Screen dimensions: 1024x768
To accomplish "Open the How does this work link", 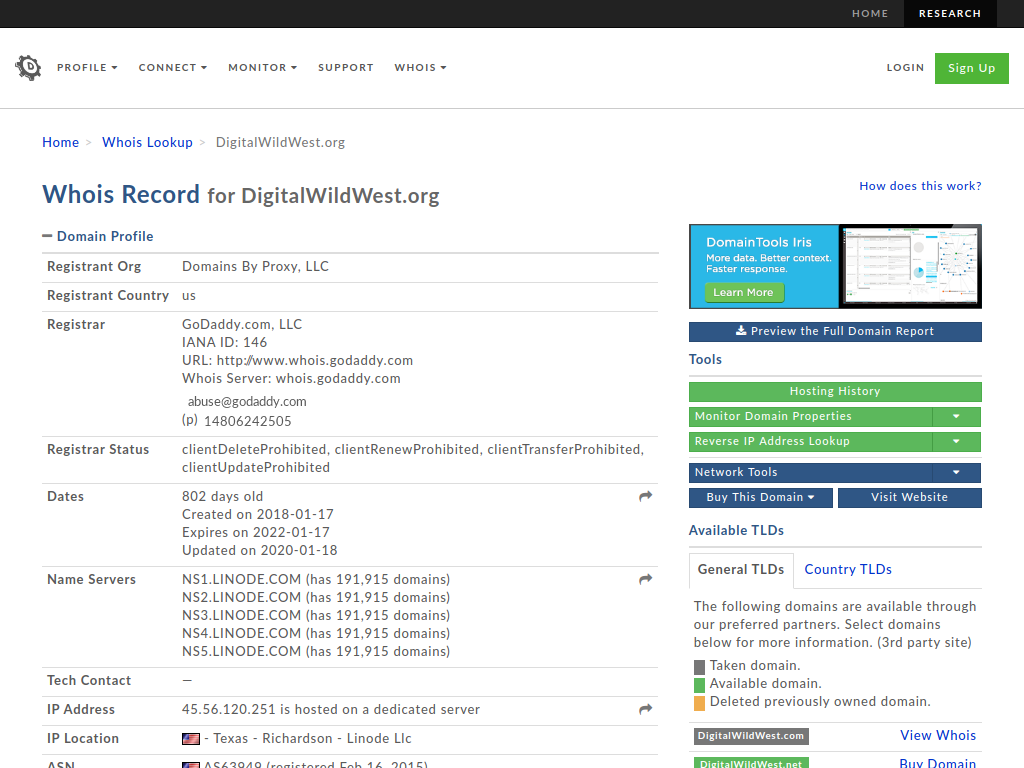I will pyautogui.click(x=920, y=186).
